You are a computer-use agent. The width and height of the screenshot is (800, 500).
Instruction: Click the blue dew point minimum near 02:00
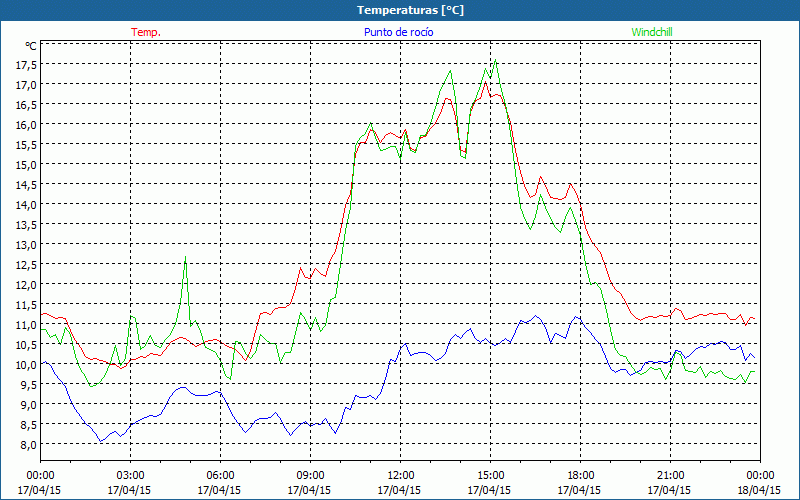101,441
